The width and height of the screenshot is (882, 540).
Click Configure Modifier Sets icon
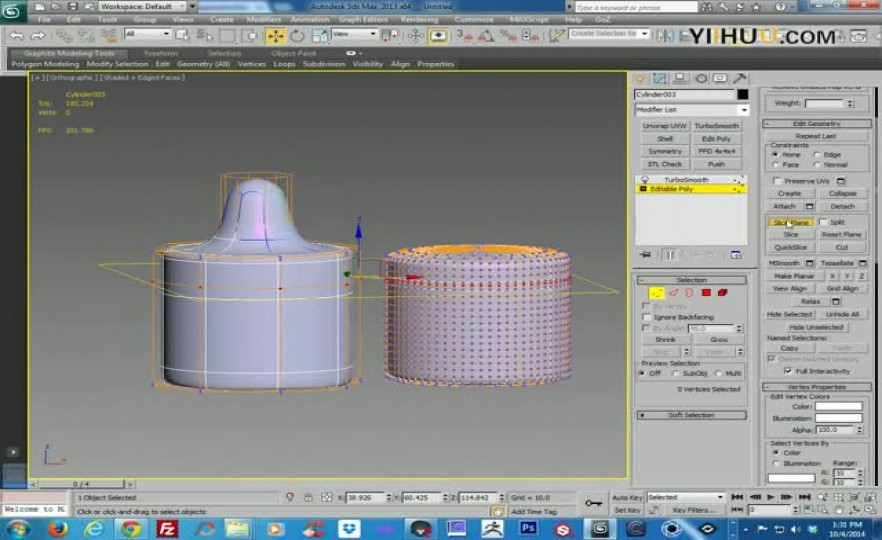[736, 255]
